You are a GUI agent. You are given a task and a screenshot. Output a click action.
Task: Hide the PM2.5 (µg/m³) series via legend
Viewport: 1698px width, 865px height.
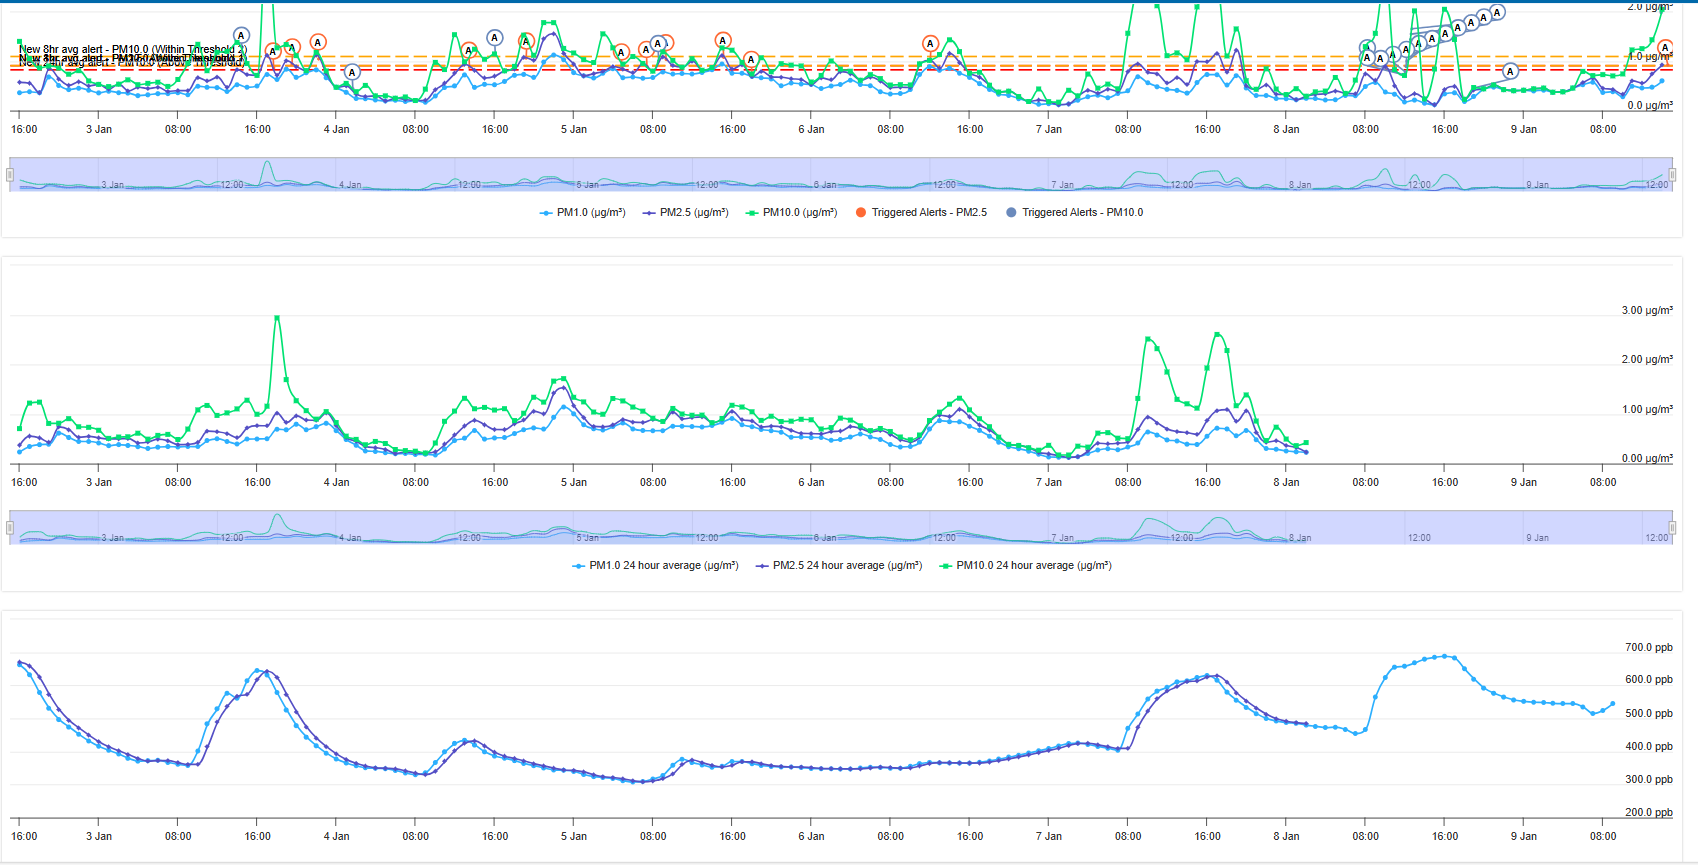point(685,212)
